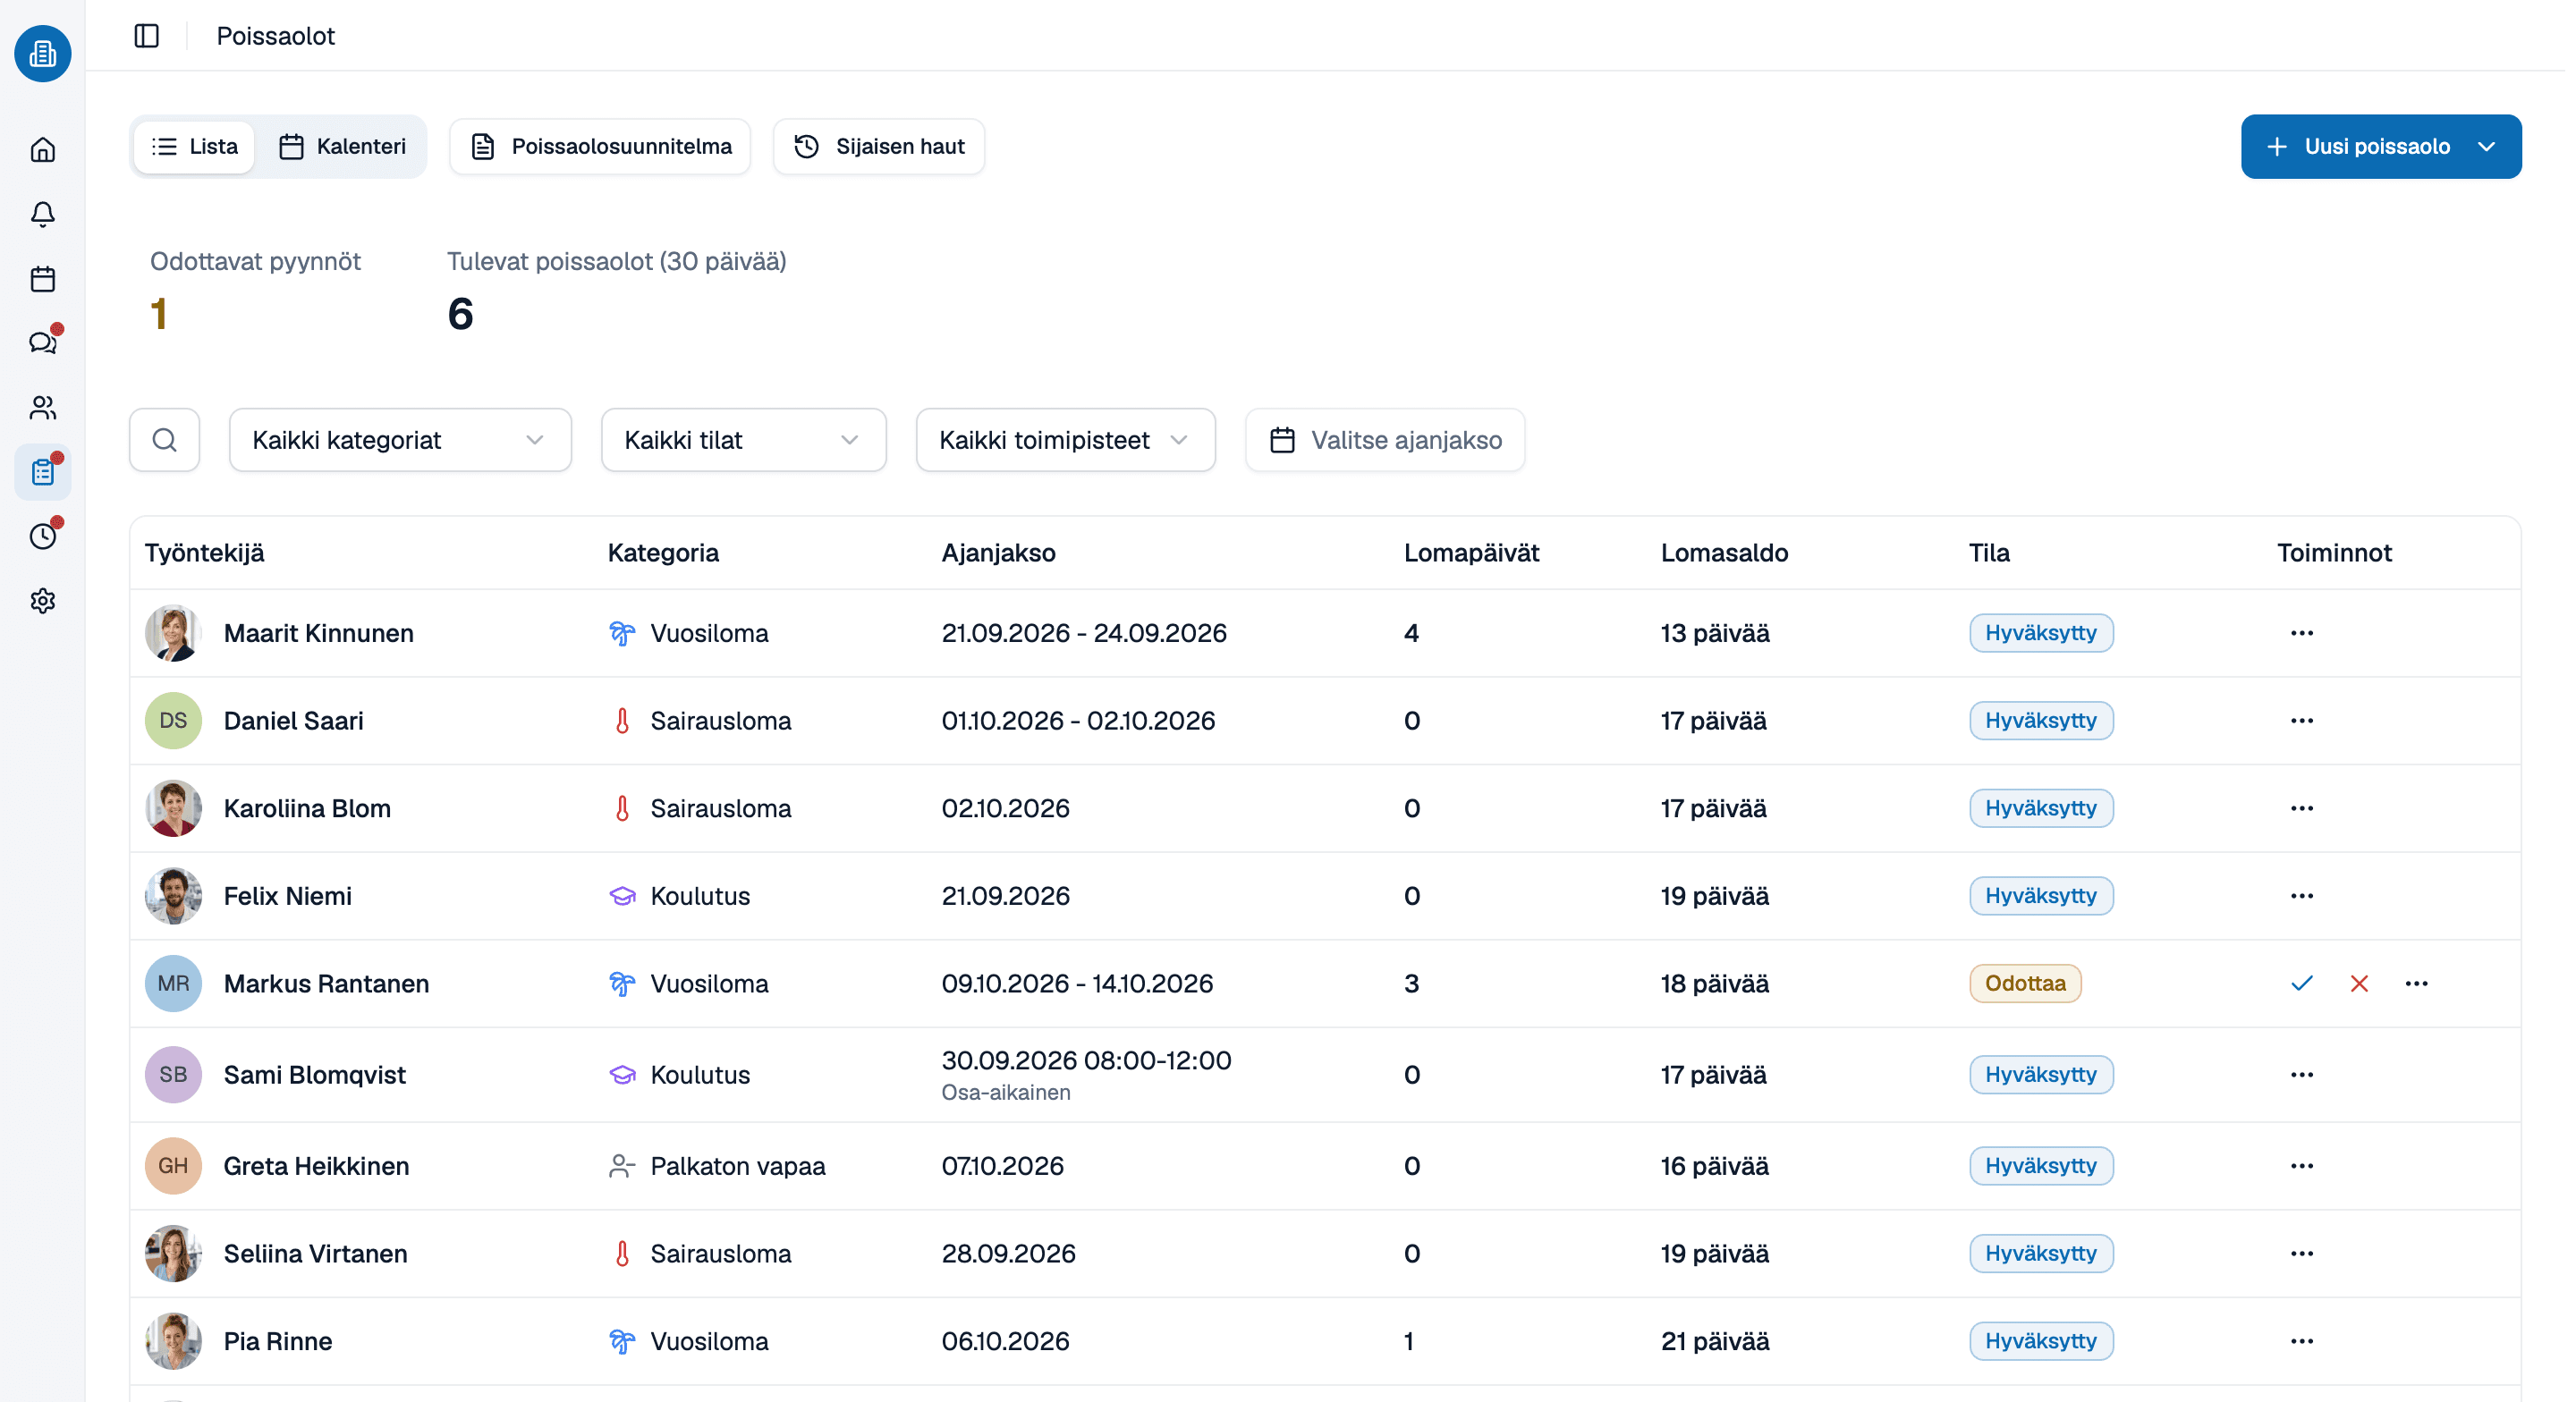This screenshot has height=1402, width=2576.
Task: Open more actions for Daniel Saari
Action: click(x=2302, y=721)
